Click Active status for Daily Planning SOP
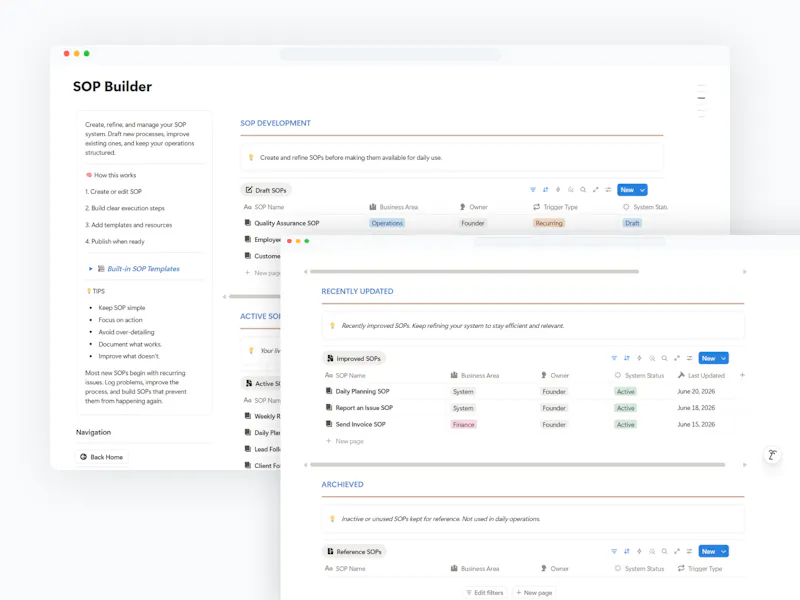The image size is (800, 600). click(626, 392)
